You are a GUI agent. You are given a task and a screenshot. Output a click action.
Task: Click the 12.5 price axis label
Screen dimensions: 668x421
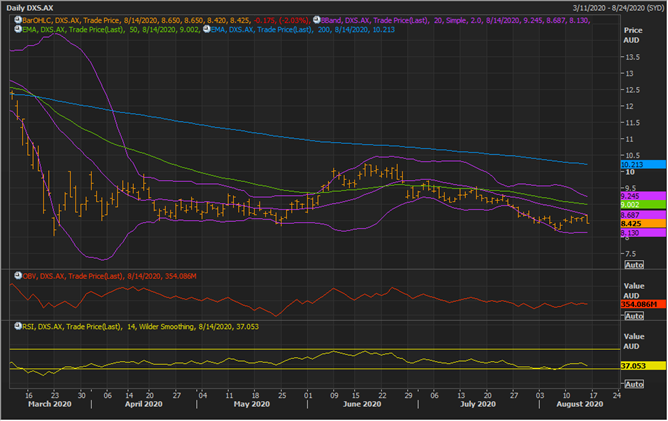(x=632, y=90)
